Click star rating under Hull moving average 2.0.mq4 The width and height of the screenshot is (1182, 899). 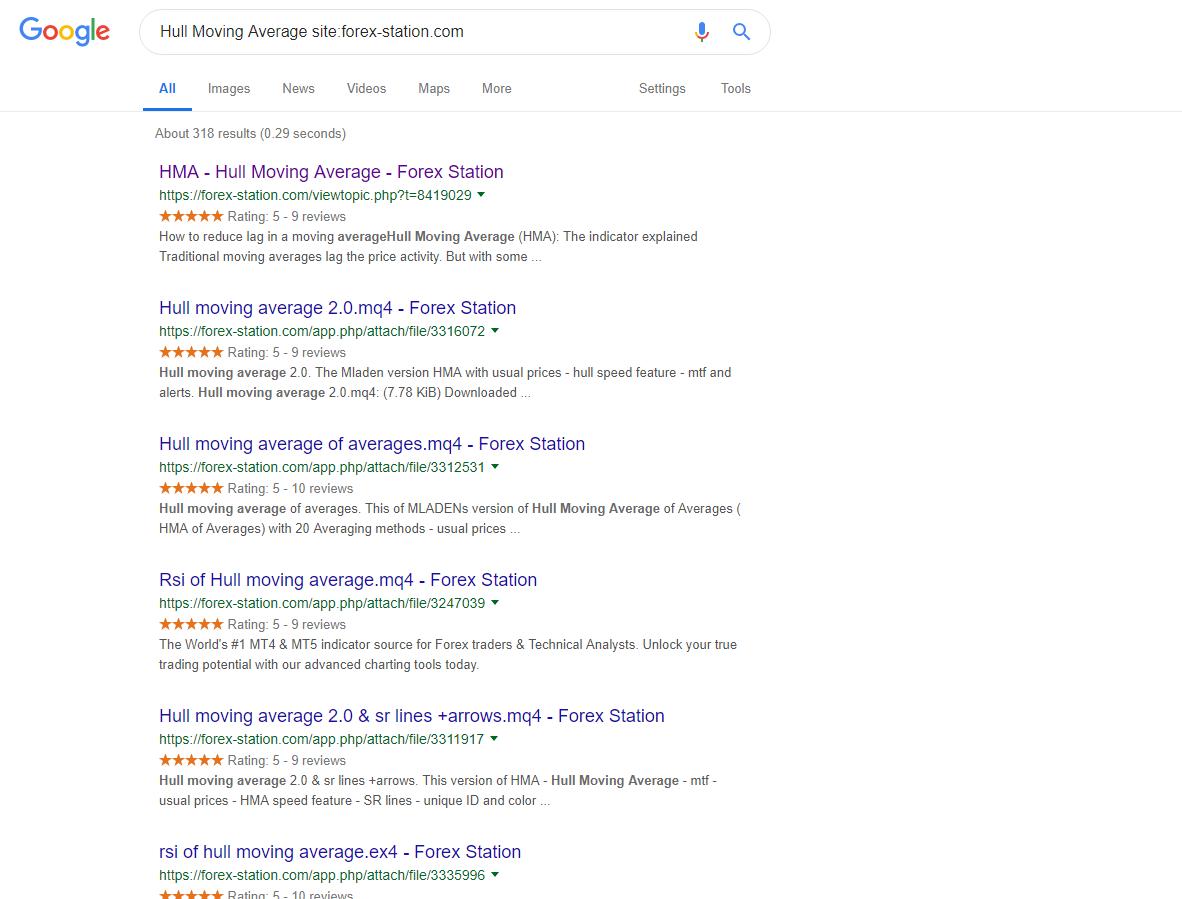click(x=191, y=352)
